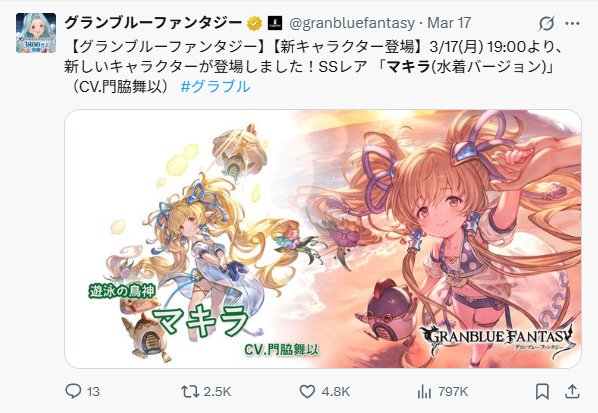The width and height of the screenshot is (598, 413).
Task: Click the 2.5K repost count
Action: (x=217, y=392)
